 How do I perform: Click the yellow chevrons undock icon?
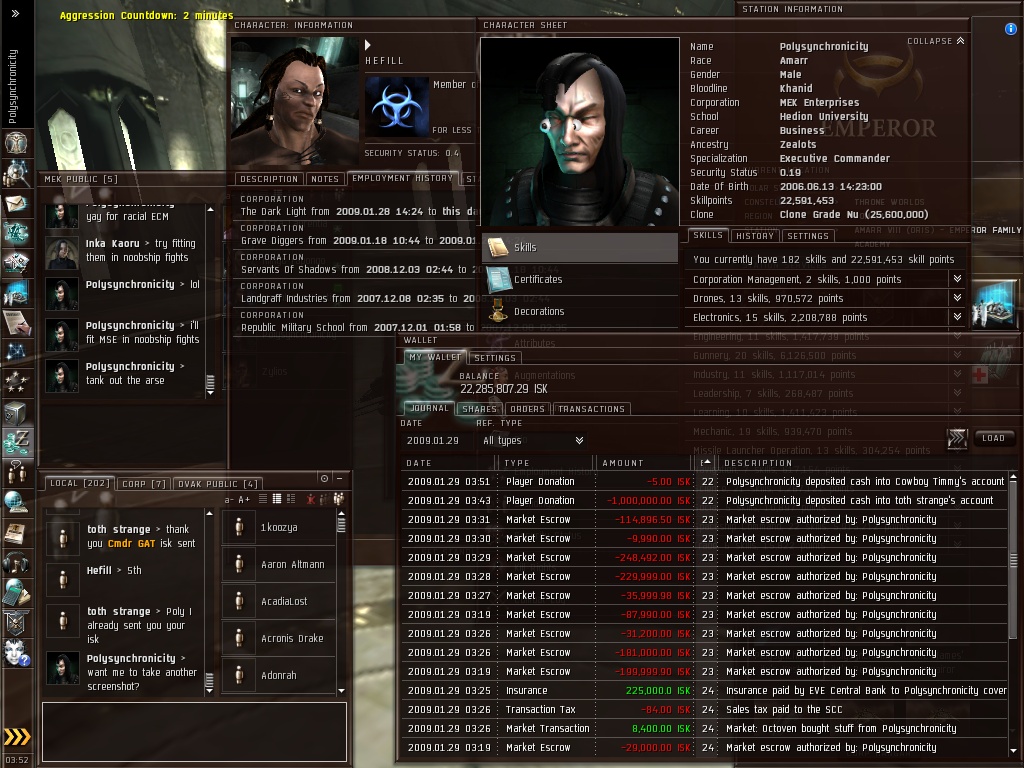click(17, 737)
